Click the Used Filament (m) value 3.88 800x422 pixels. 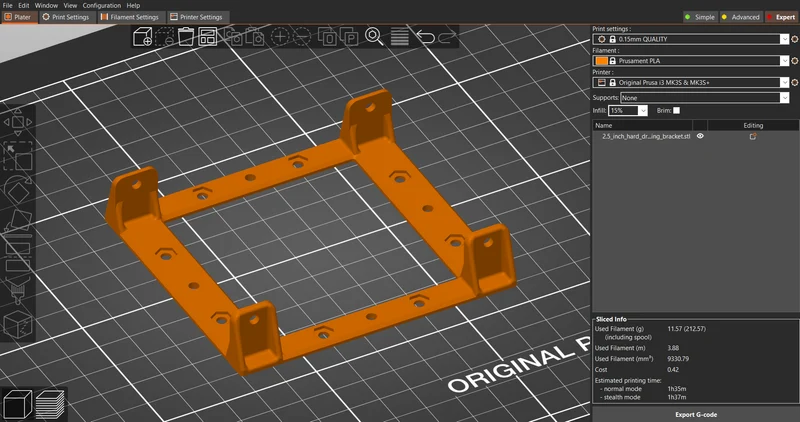pos(673,347)
